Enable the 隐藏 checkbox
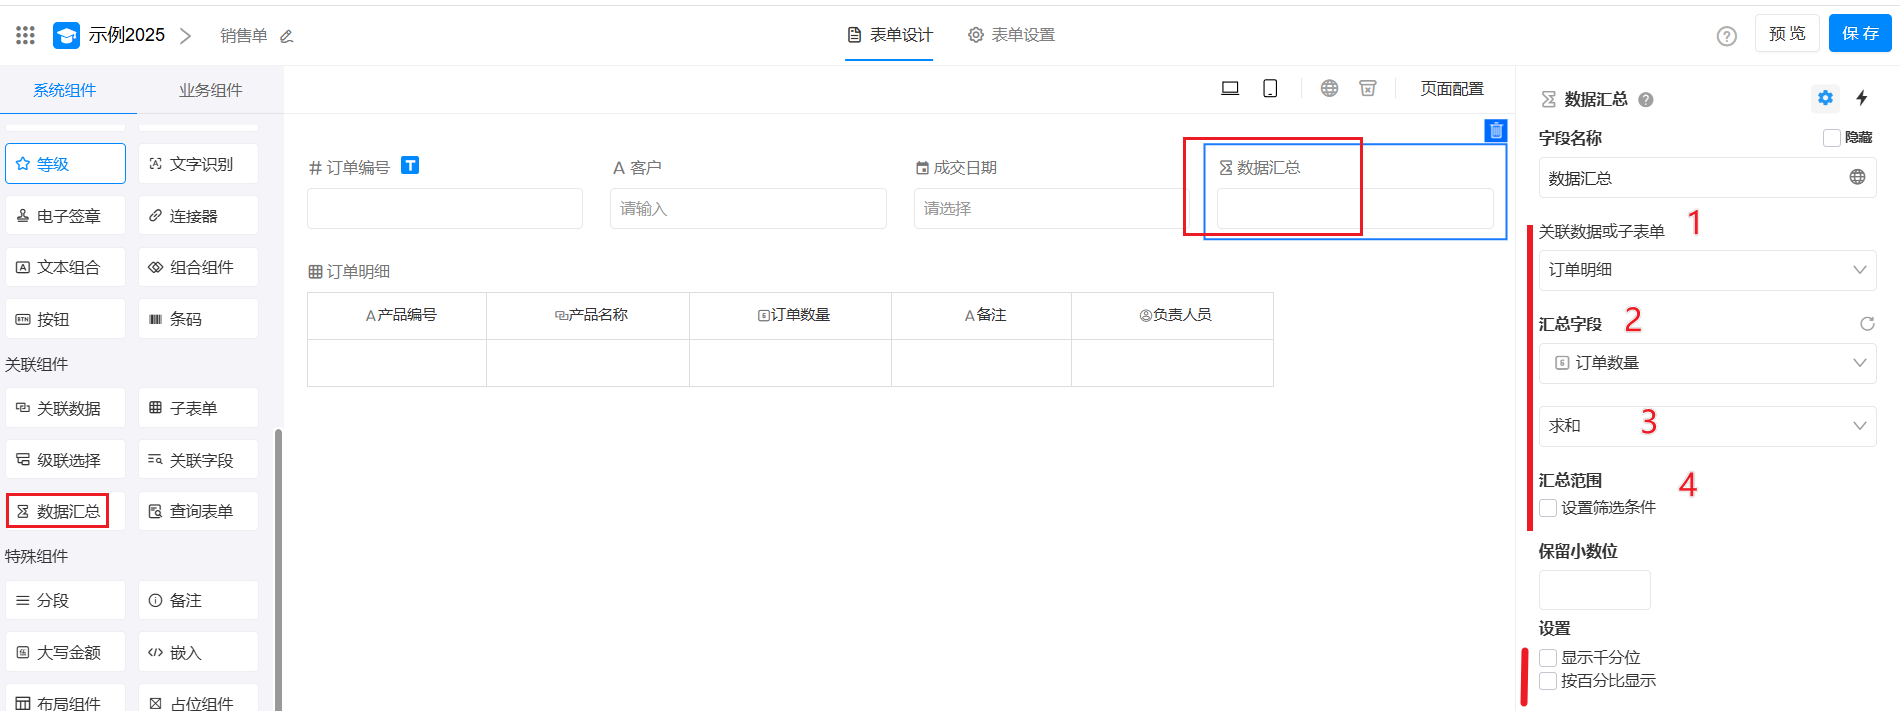 pyautogui.click(x=1832, y=138)
